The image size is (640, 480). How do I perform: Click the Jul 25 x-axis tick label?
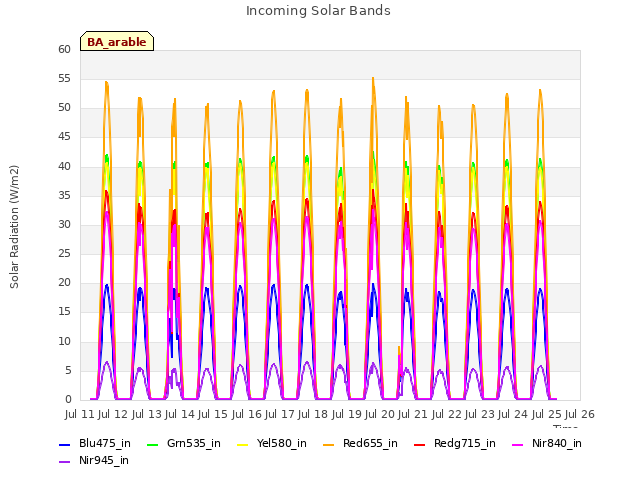[x=547, y=414]
